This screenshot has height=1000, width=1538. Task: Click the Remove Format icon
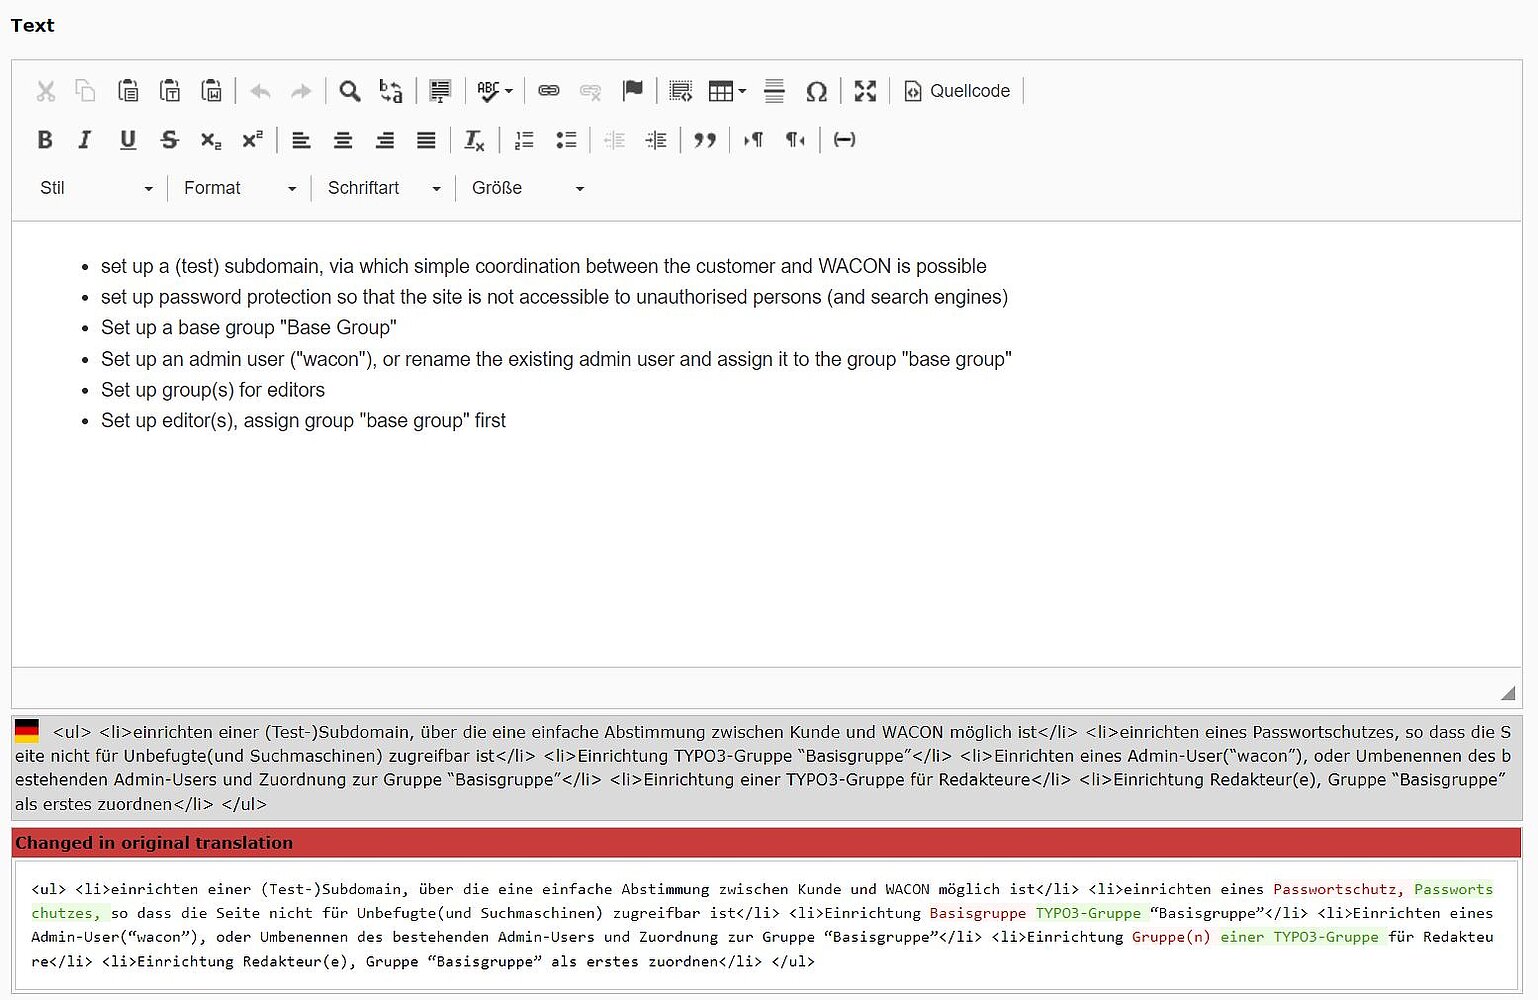(474, 140)
